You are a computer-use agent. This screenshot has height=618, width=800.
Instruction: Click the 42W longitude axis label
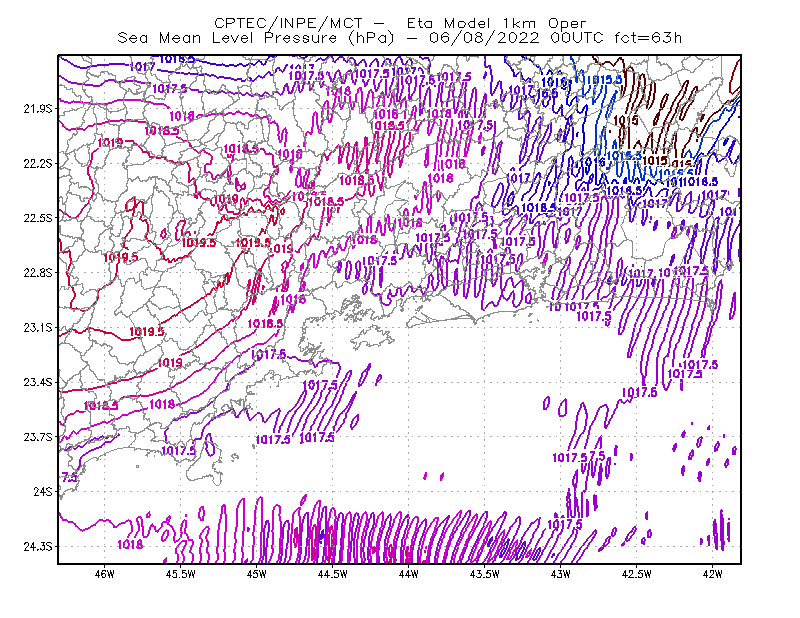tap(713, 574)
